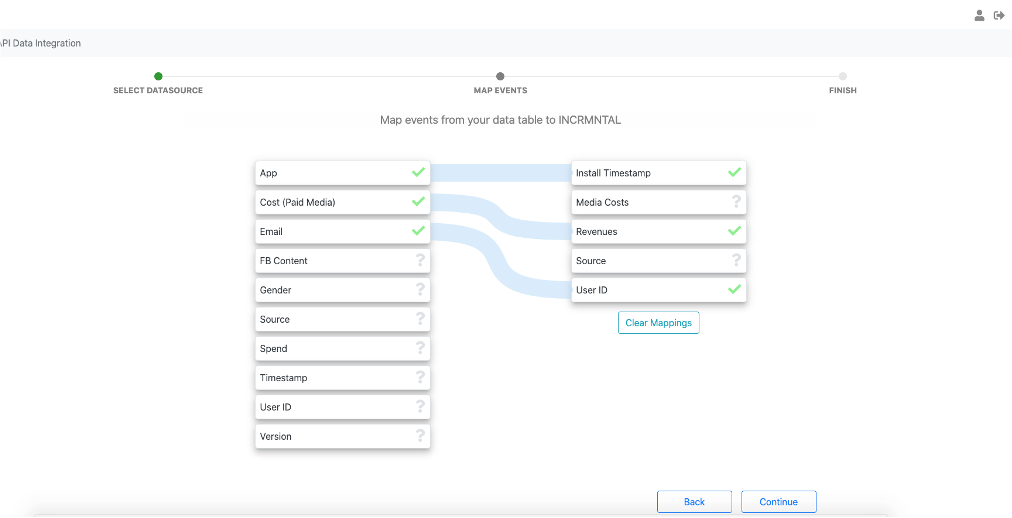
Task: Select the Email source field
Action: pos(343,231)
